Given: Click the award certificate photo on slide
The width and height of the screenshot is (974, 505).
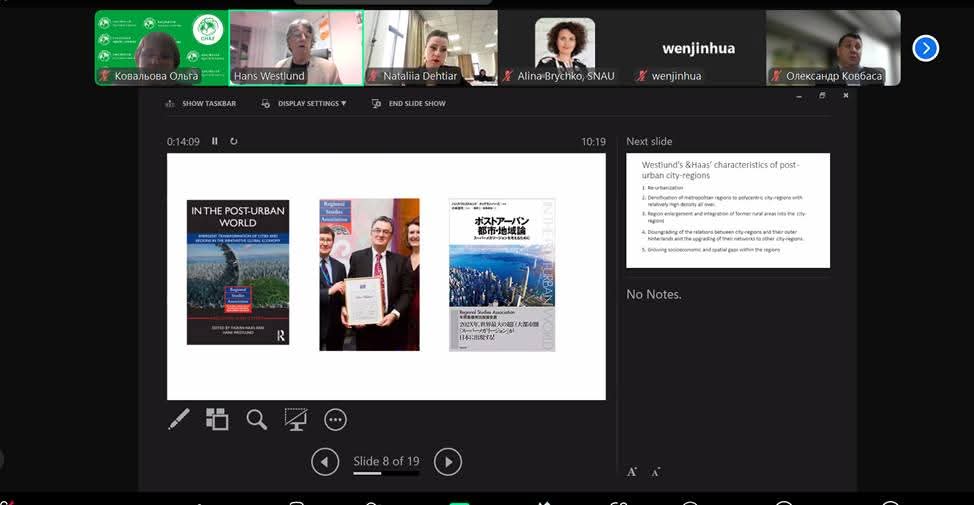Looking at the screenshot, I should [x=370, y=275].
